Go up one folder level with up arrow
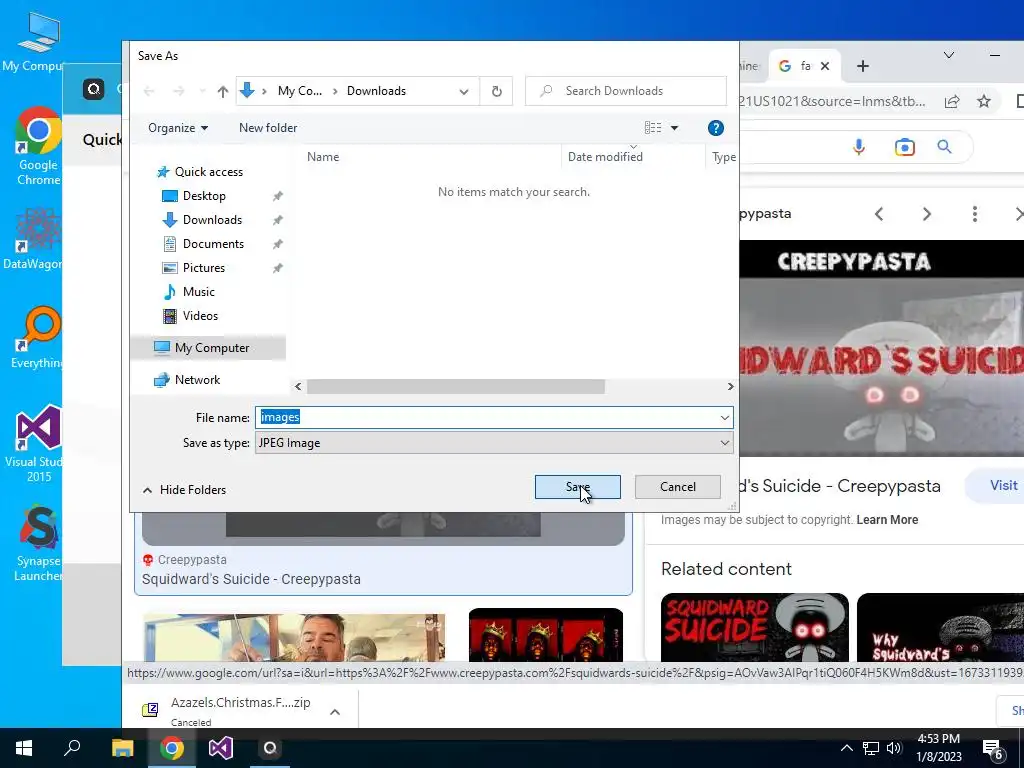The image size is (1024, 768). [223, 91]
